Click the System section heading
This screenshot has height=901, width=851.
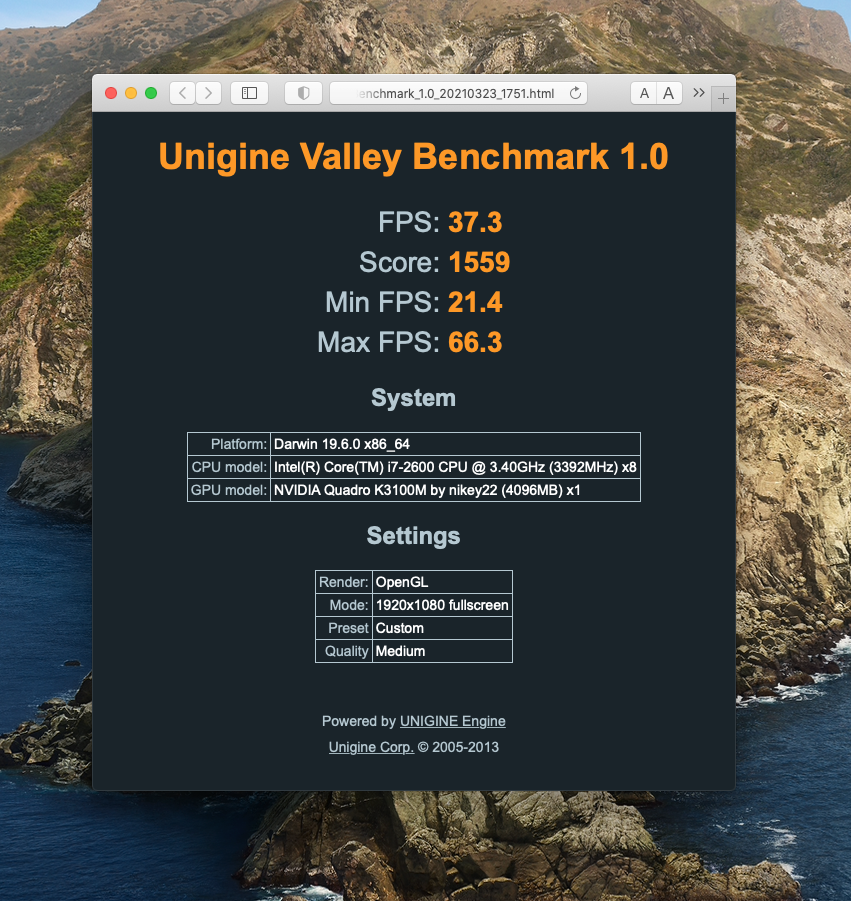click(x=414, y=398)
